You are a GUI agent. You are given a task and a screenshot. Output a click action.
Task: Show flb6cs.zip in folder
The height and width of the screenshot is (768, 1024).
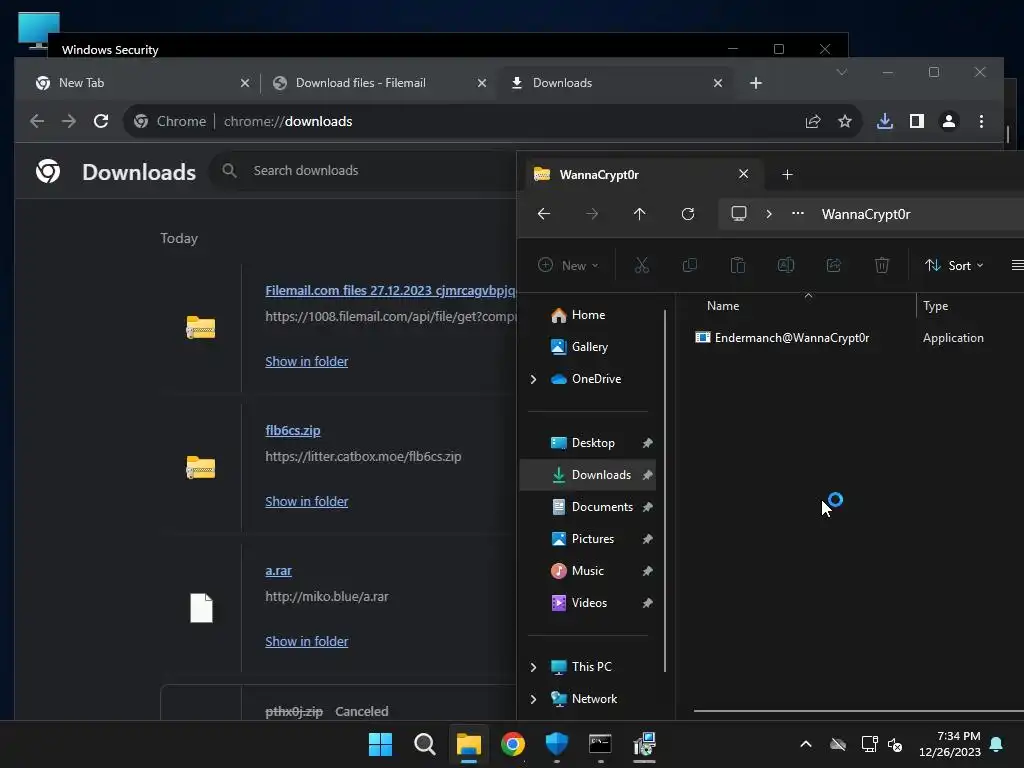[x=306, y=502]
